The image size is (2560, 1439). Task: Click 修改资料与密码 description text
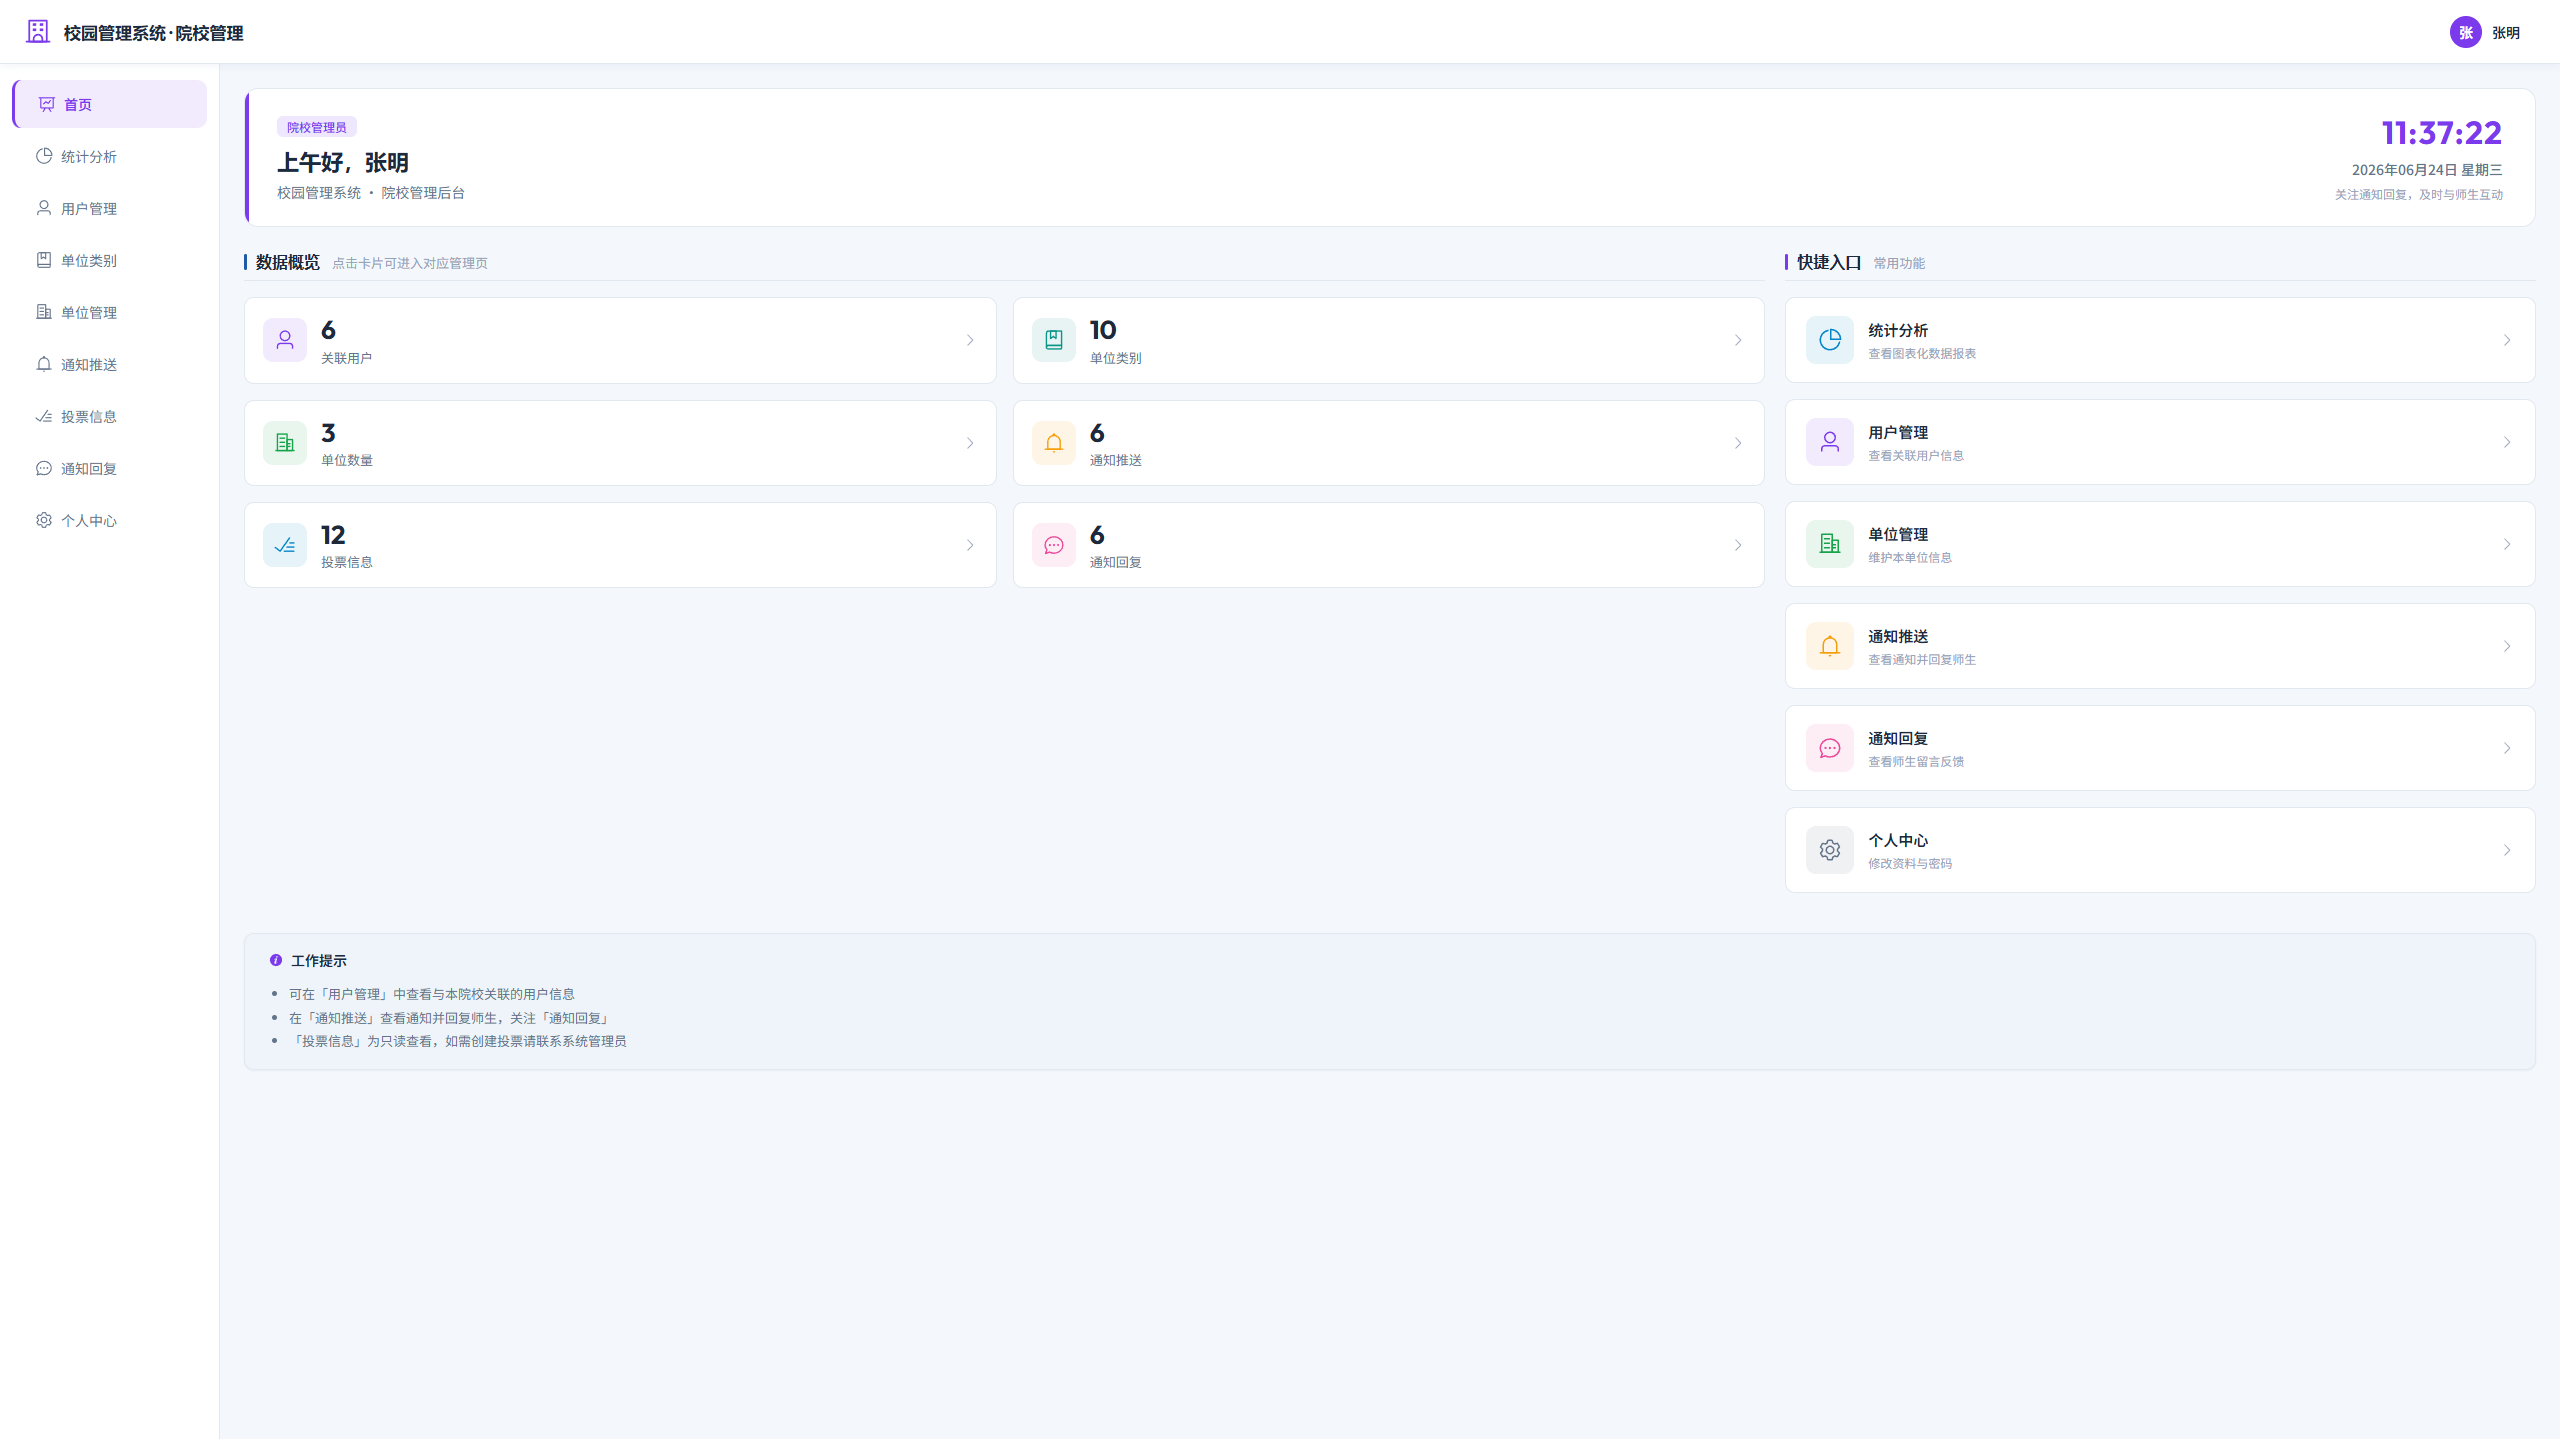tap(1910, 863)
